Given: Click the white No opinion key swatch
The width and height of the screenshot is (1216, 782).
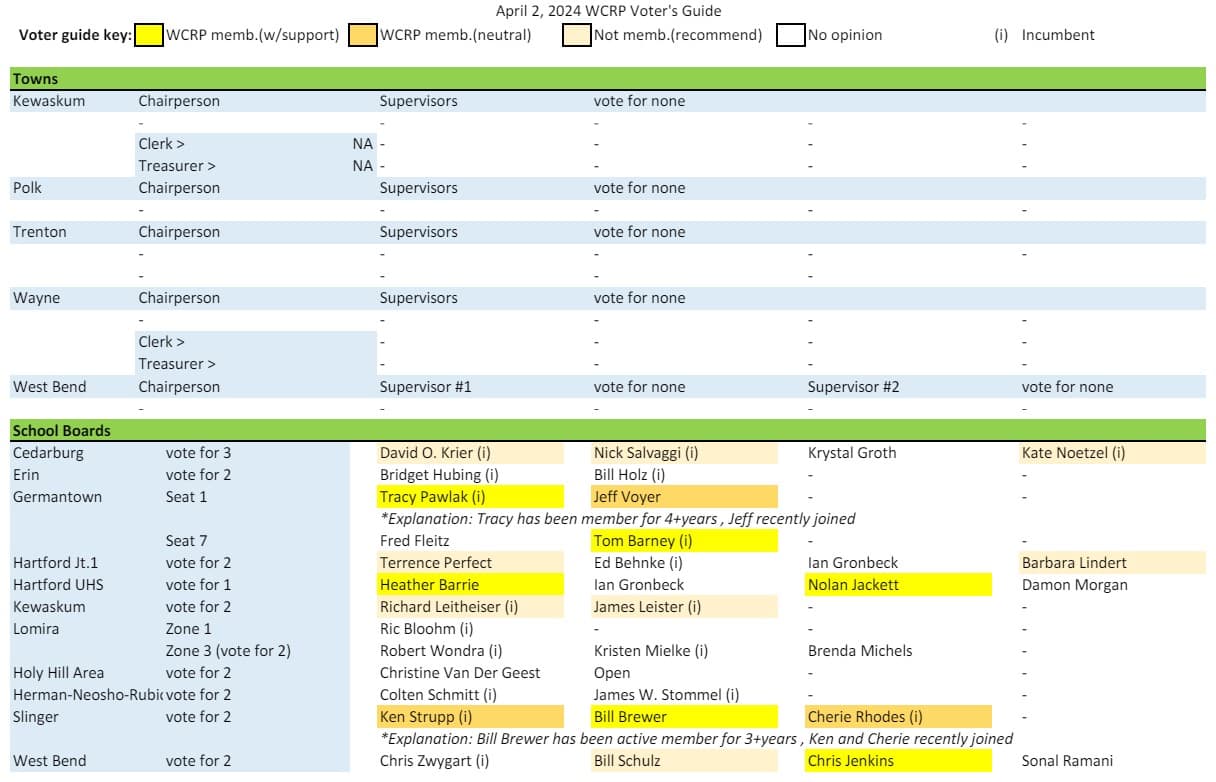Looking at the screenshot, I should point(792,35).
